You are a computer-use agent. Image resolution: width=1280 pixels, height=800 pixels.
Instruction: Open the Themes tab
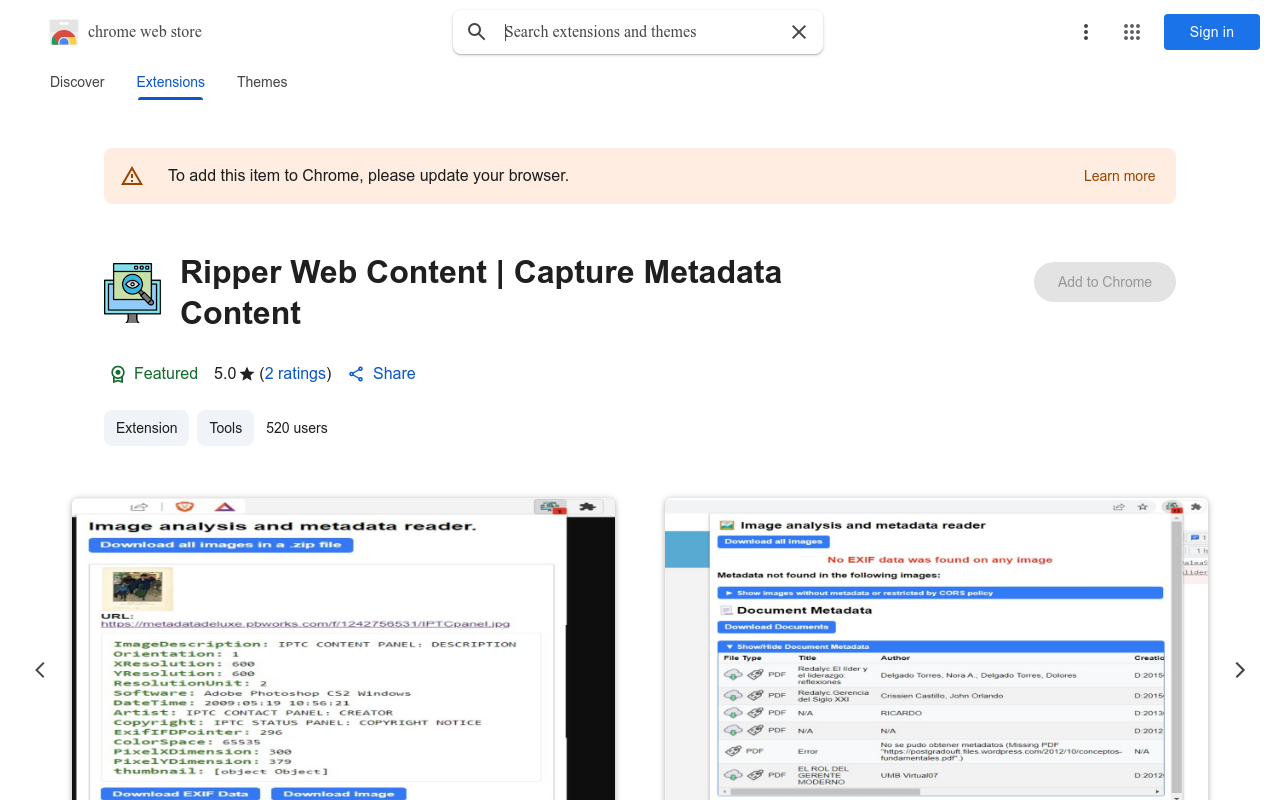pos(262,82)
